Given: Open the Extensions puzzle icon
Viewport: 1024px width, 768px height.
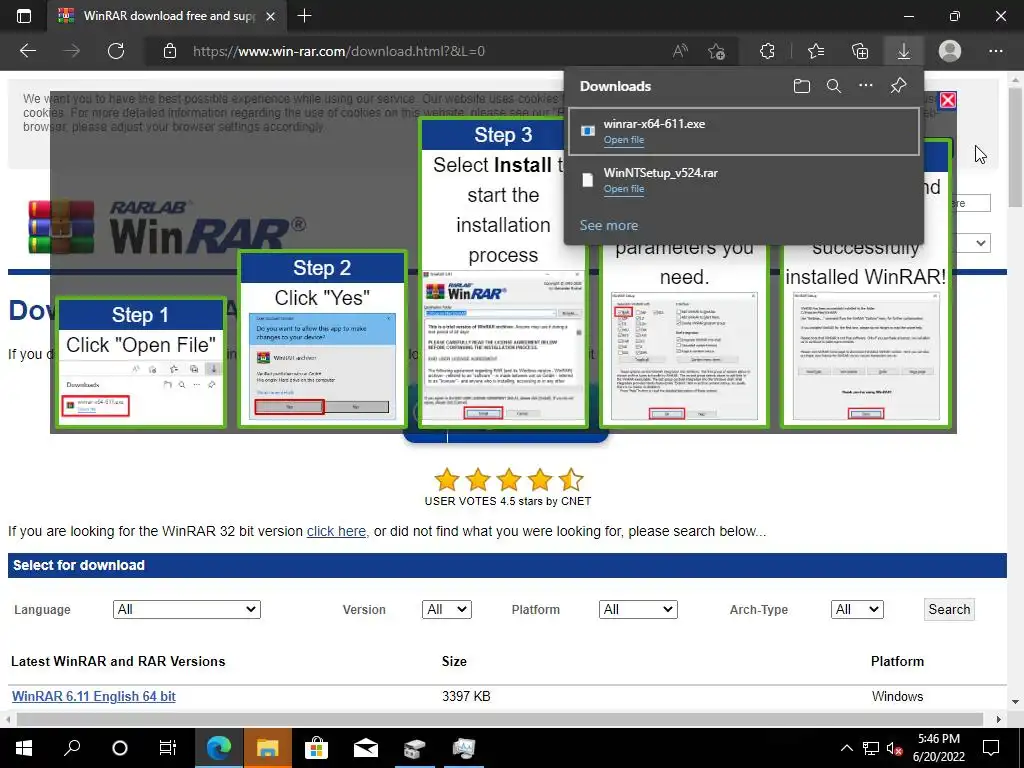Looking at the screenshot, I should [x=767, y=51].
